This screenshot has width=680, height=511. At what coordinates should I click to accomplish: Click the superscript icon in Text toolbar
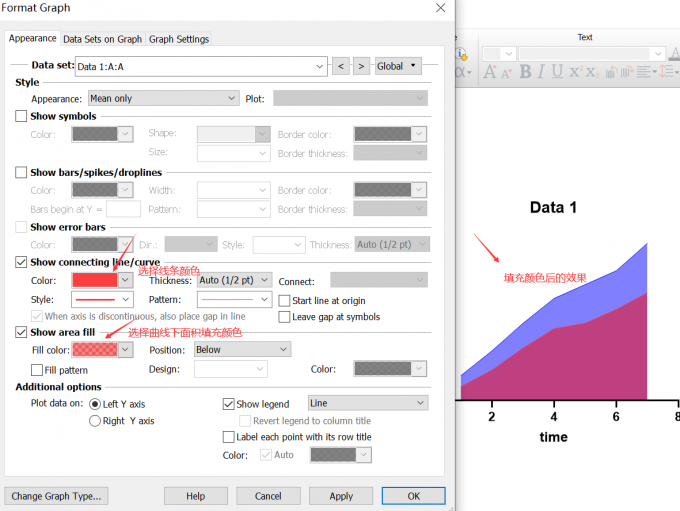pyautogui.click(x=574, y=72)
